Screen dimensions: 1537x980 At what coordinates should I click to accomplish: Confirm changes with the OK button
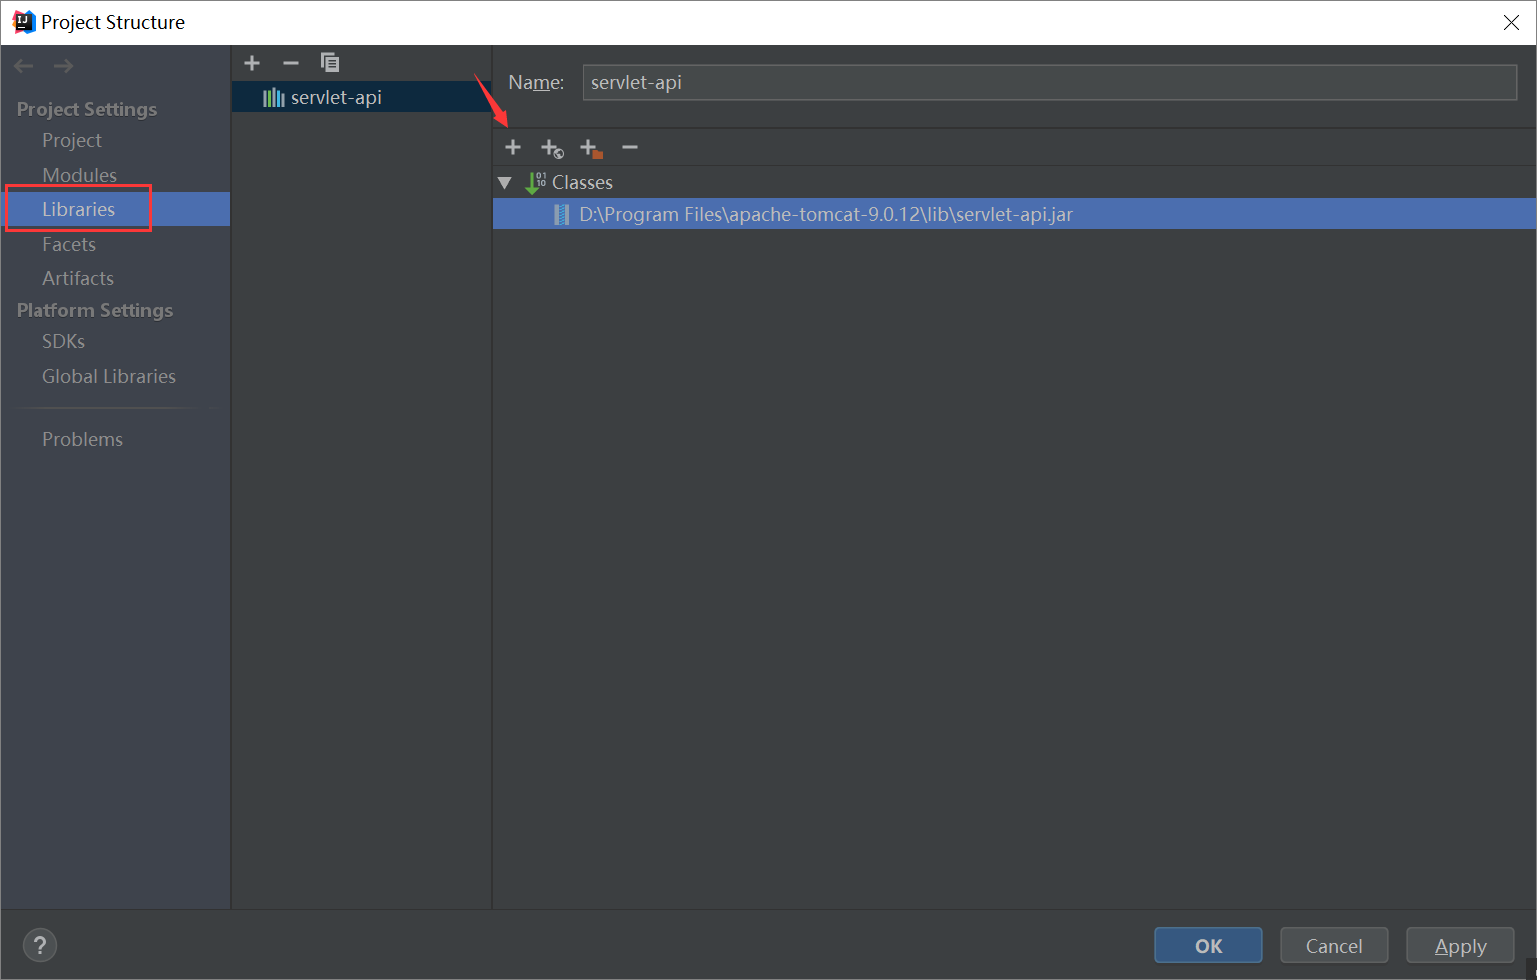tap(1207, 945)
